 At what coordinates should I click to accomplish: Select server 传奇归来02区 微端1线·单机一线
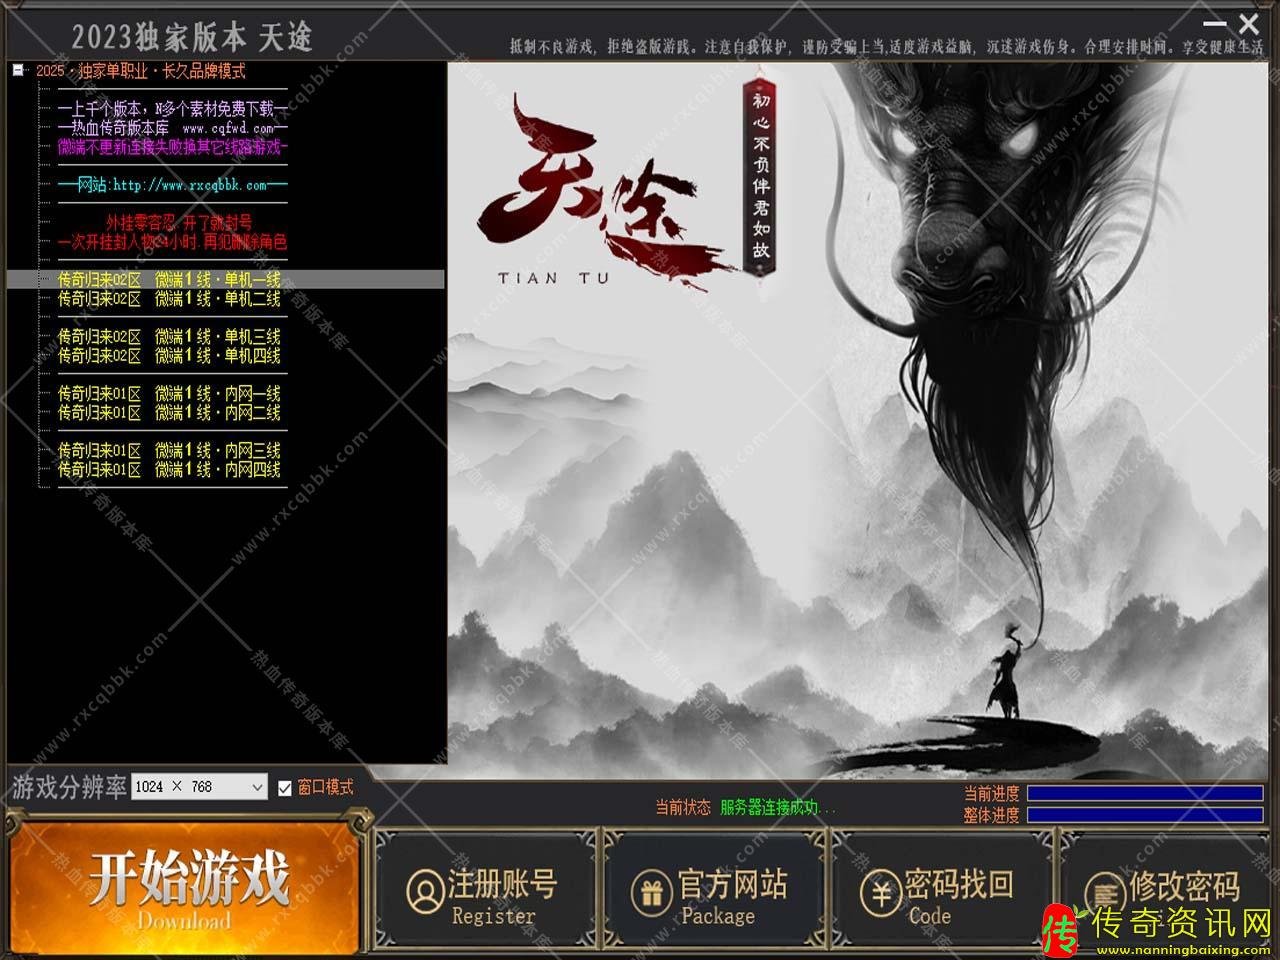pos(170,280)
